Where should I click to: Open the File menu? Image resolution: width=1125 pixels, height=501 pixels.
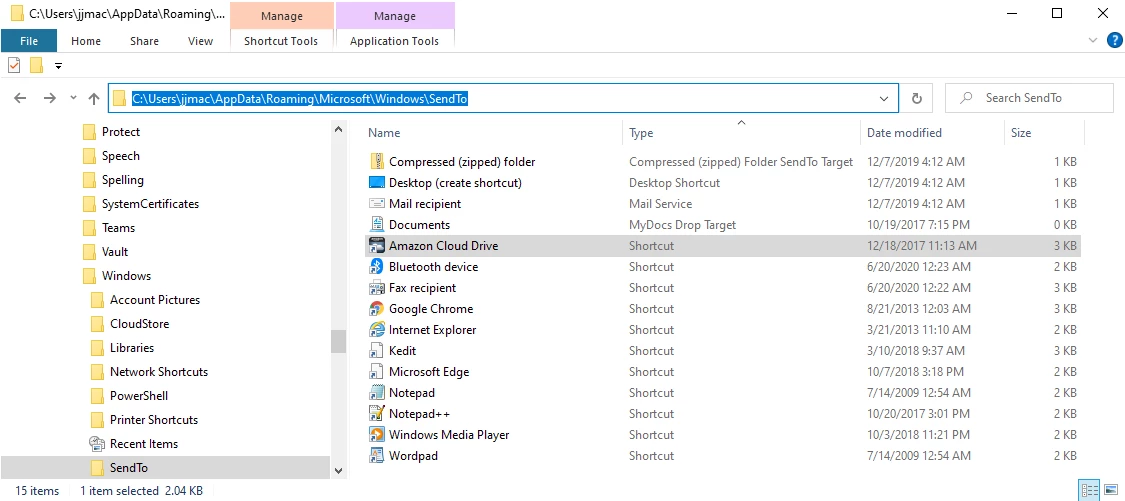point(29,41)
